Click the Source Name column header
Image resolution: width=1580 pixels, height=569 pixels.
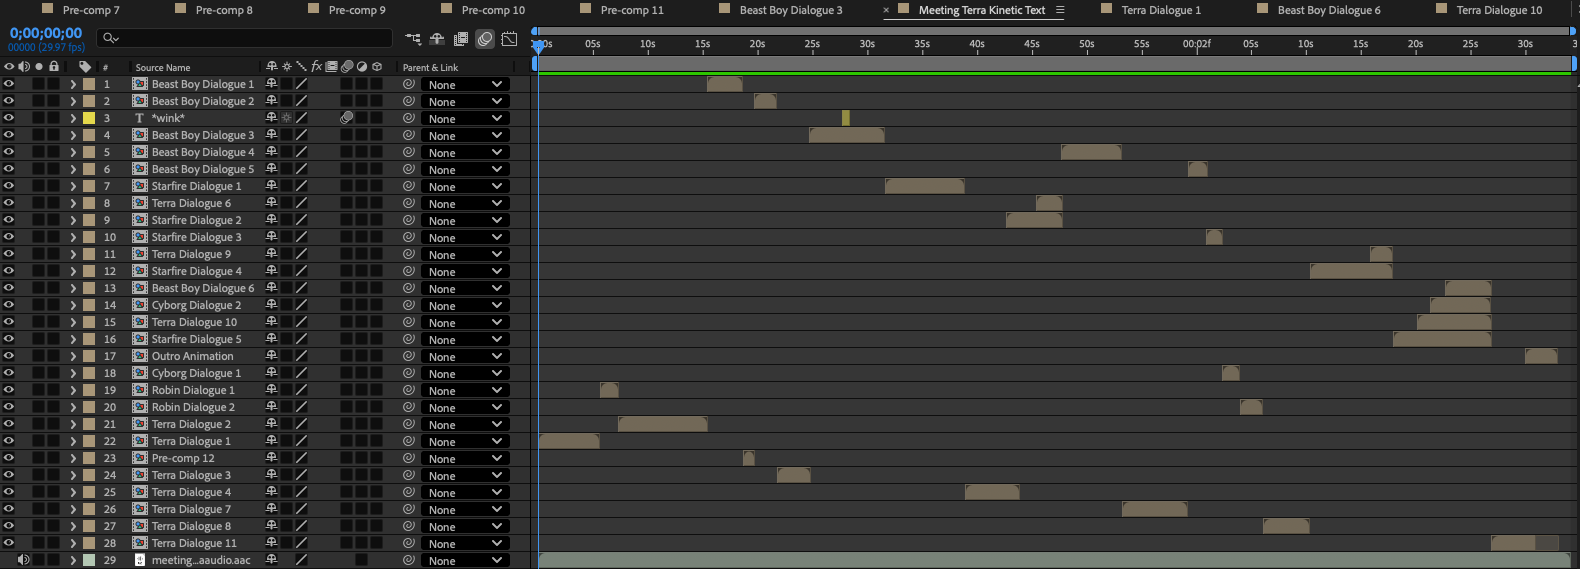(163, 67)
